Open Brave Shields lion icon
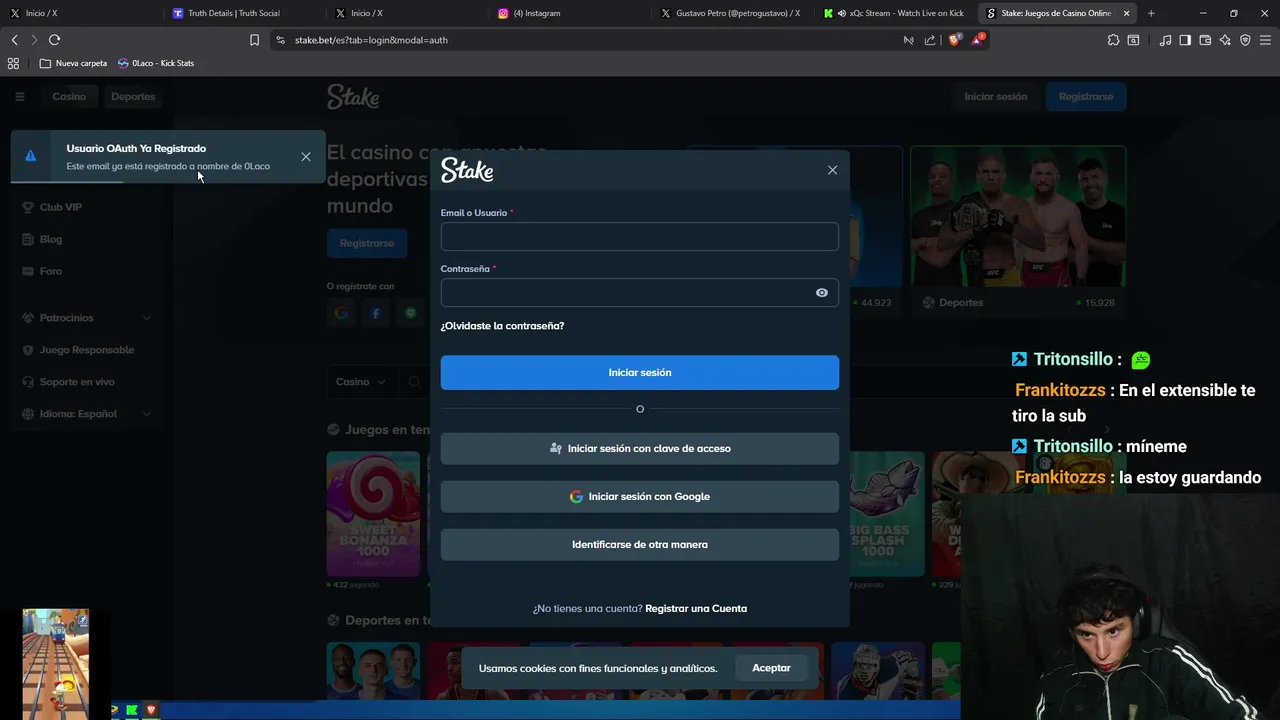Screen dimensions: 1280x720 954,40
